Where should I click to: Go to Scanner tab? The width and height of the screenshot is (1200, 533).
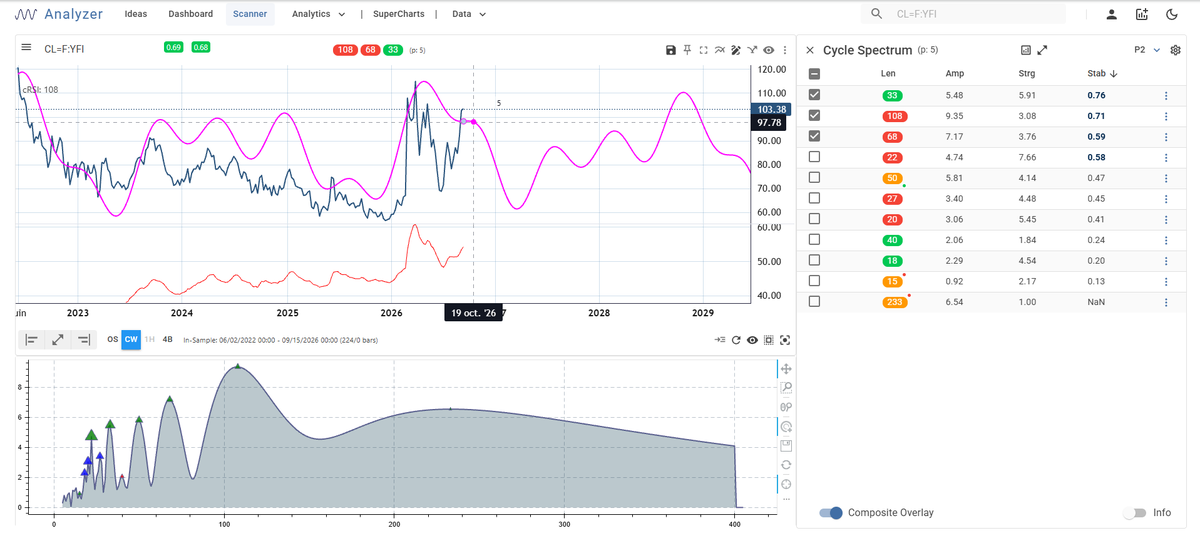click(249, 14)
